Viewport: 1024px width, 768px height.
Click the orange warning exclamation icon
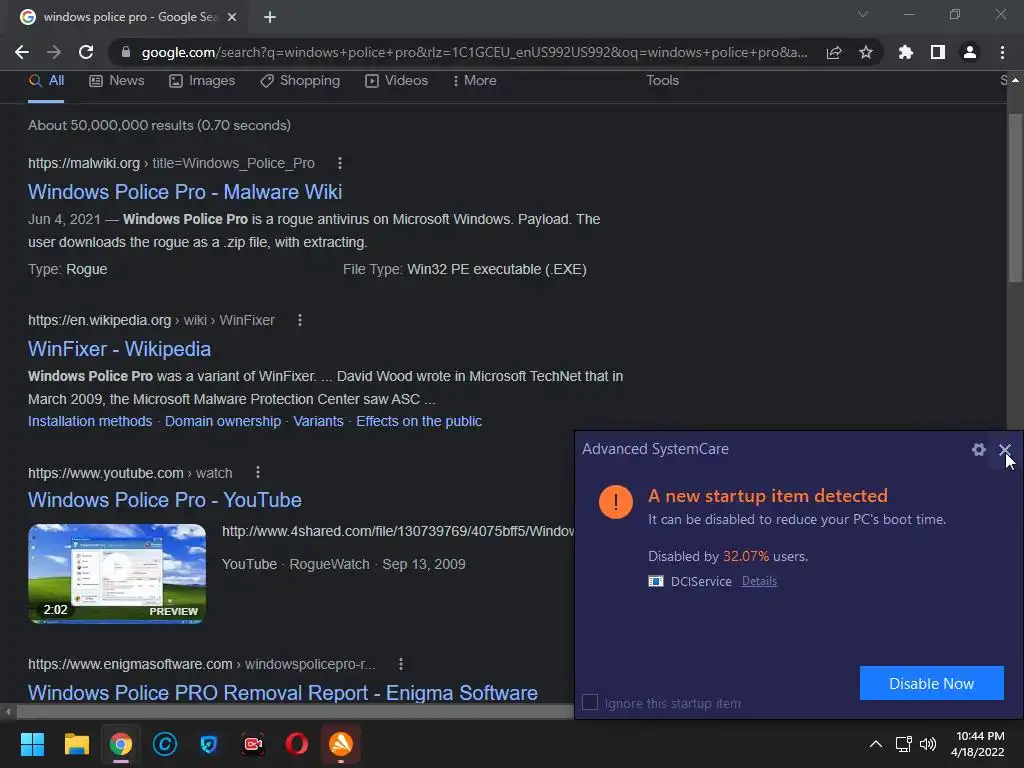tap(615, 502)
